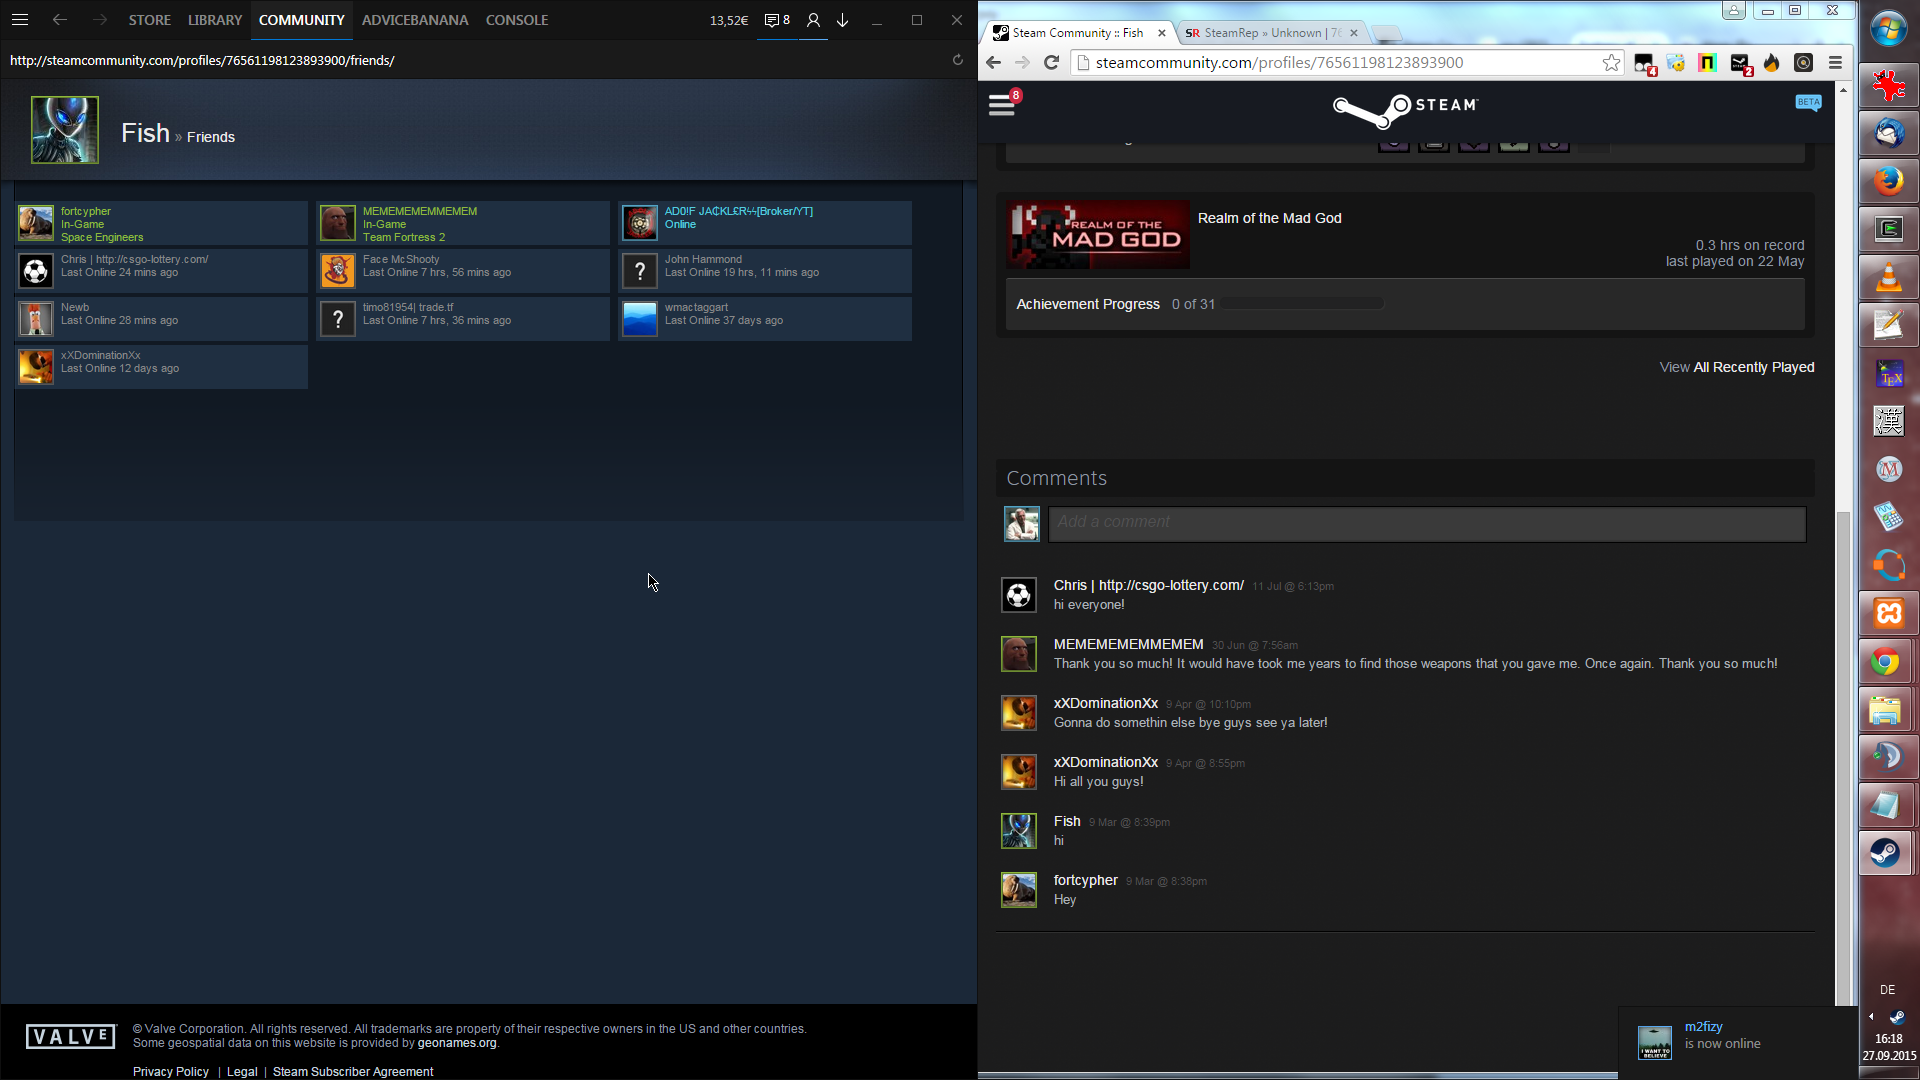This screenshot has height=1080, width=1920.
Task: Open the chat notifications icon showing 8
Action: click(x=777, y=20)
